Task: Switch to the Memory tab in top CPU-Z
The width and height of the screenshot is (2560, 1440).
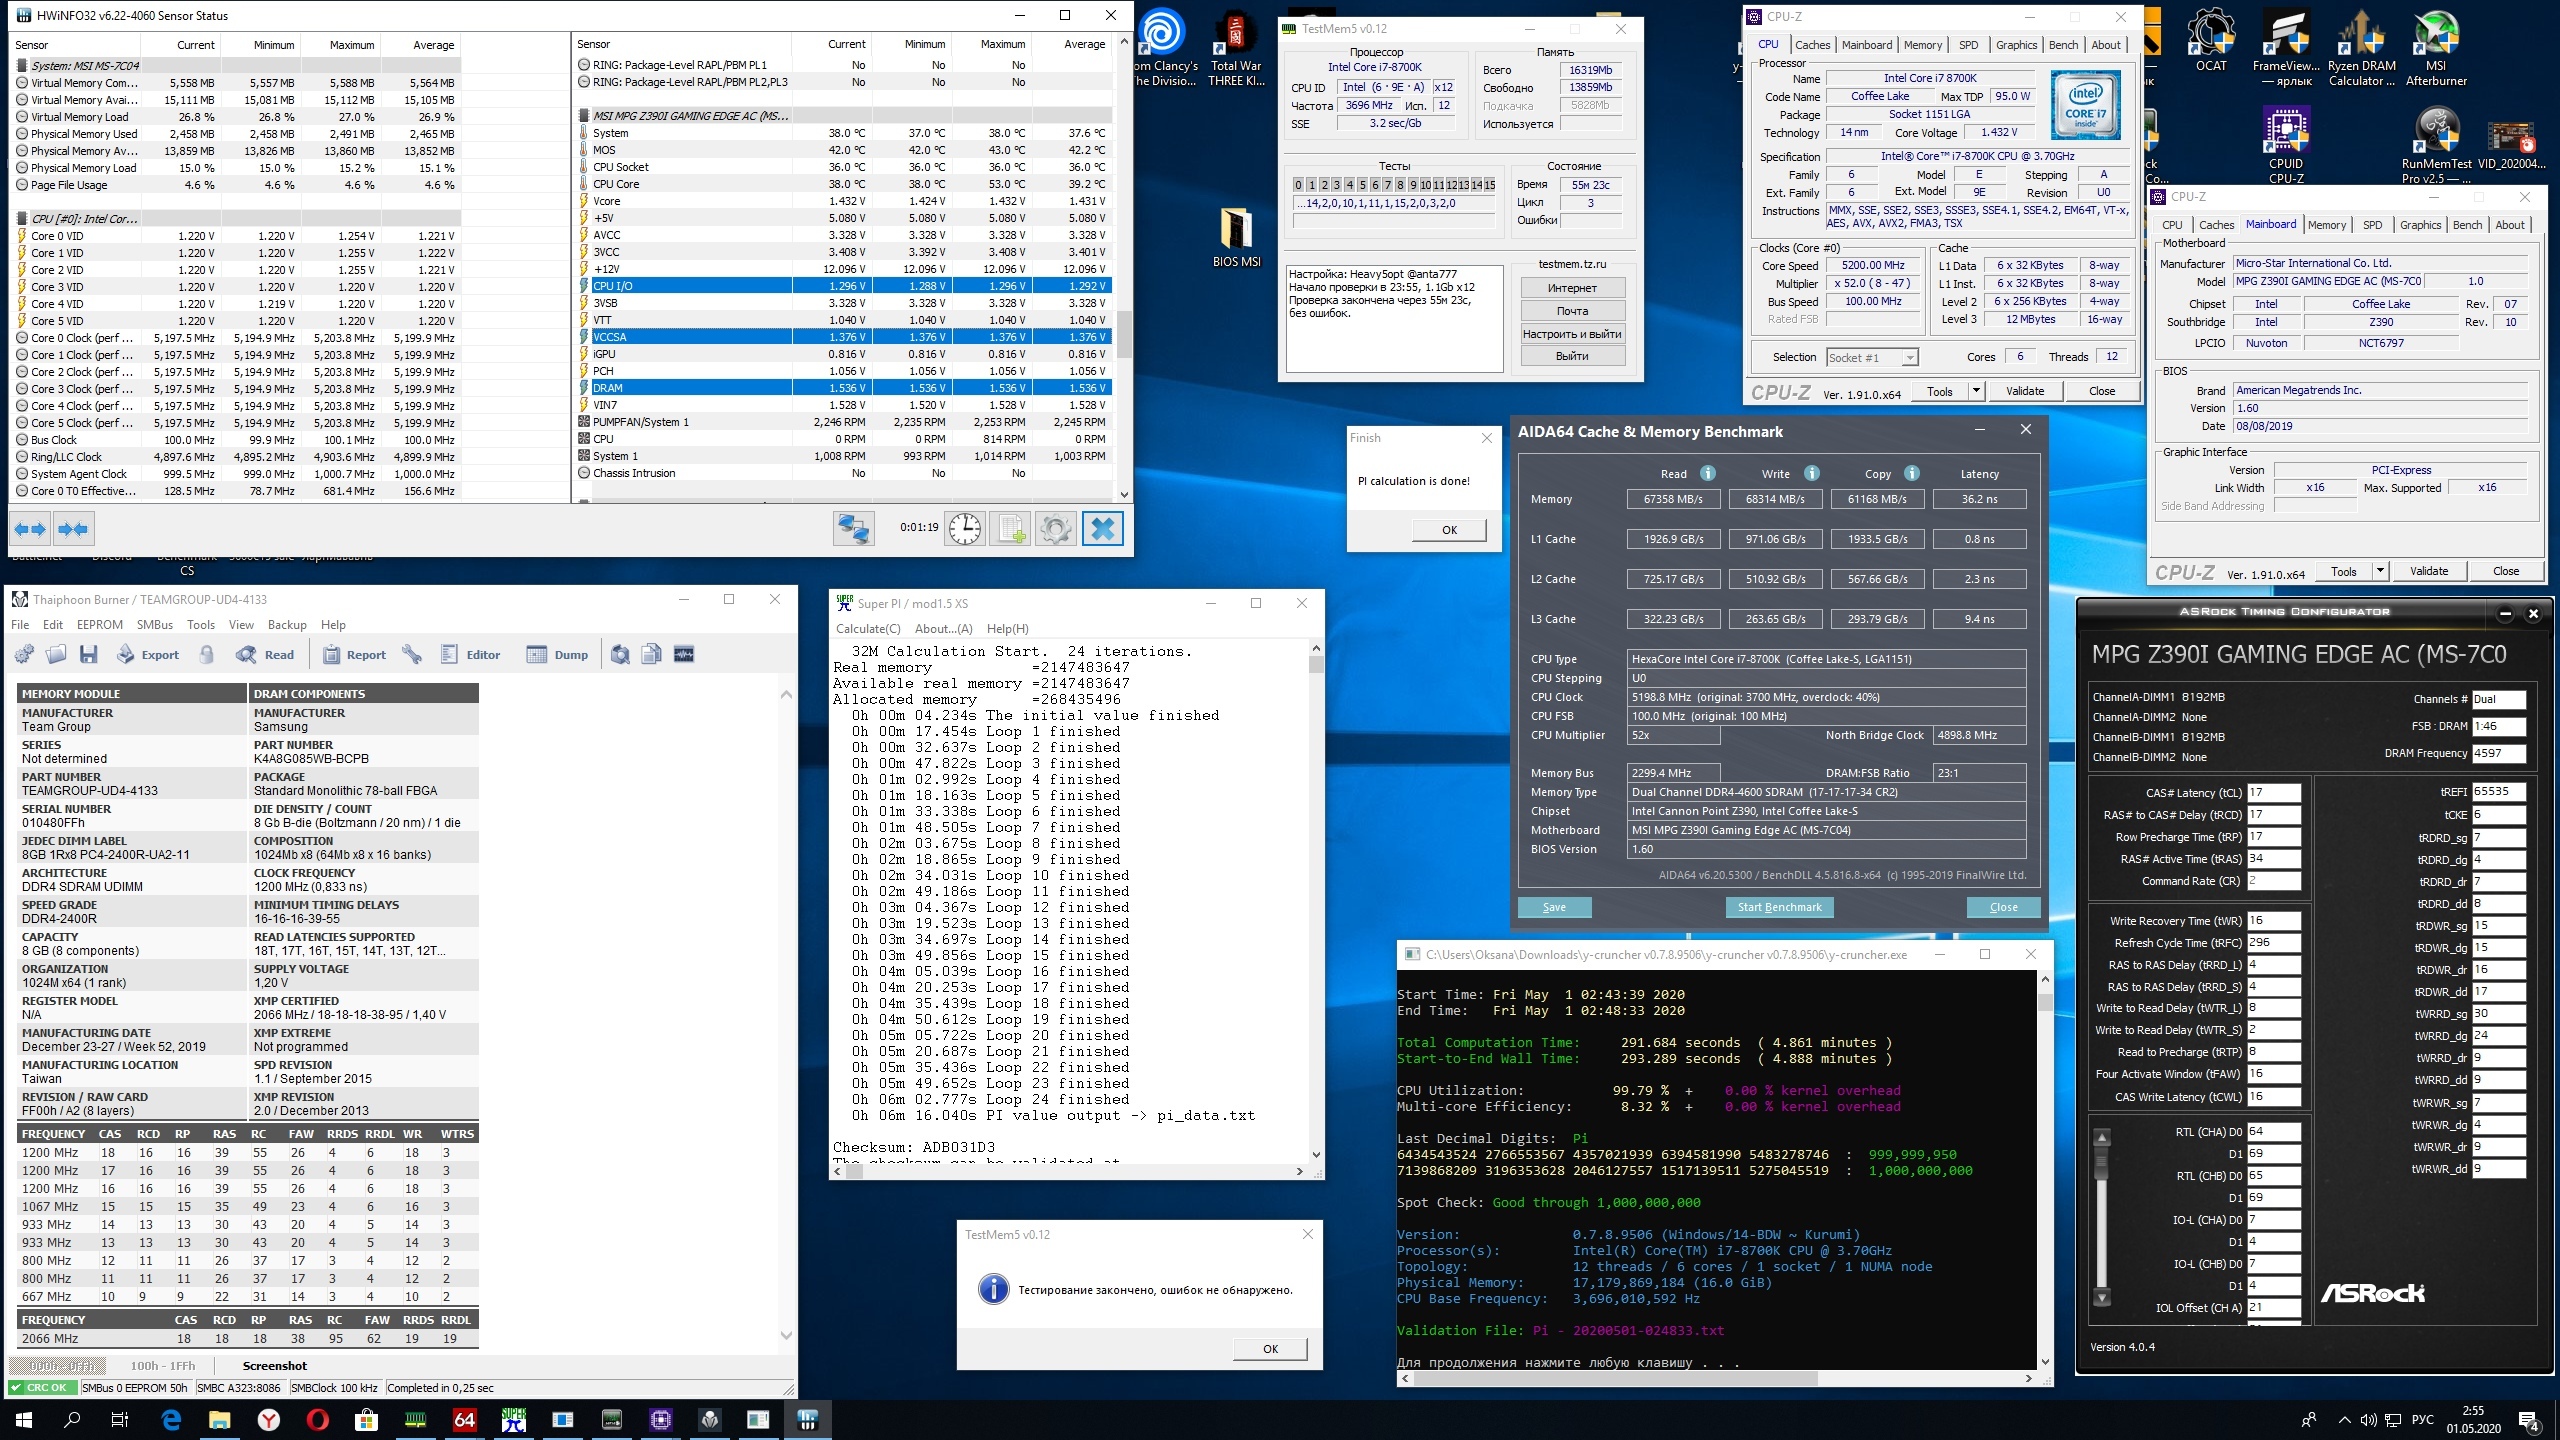Action: click(1922, 45)
